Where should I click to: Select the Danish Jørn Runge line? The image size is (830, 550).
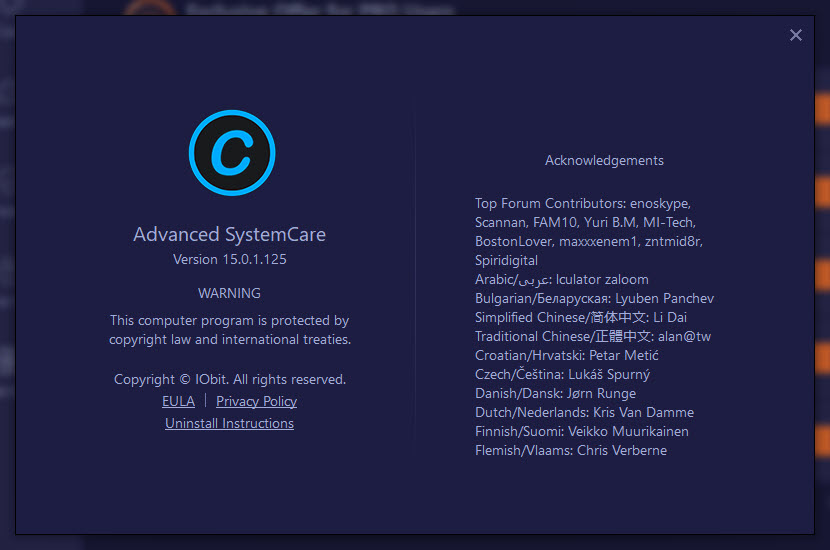click(x=555, y=393)
